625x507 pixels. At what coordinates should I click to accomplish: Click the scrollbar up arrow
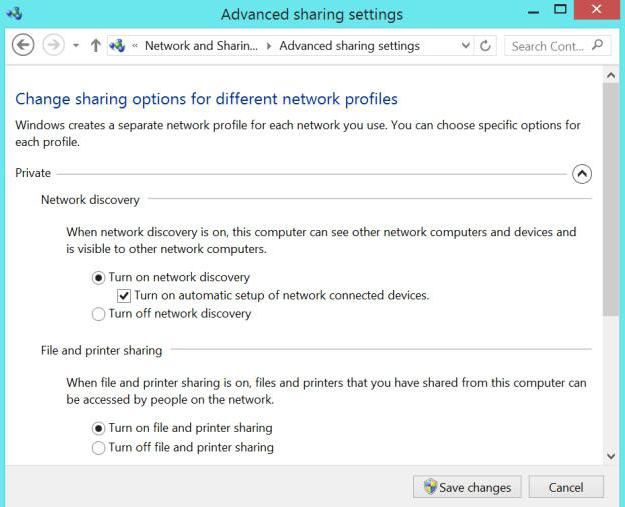tap(611, 75)
